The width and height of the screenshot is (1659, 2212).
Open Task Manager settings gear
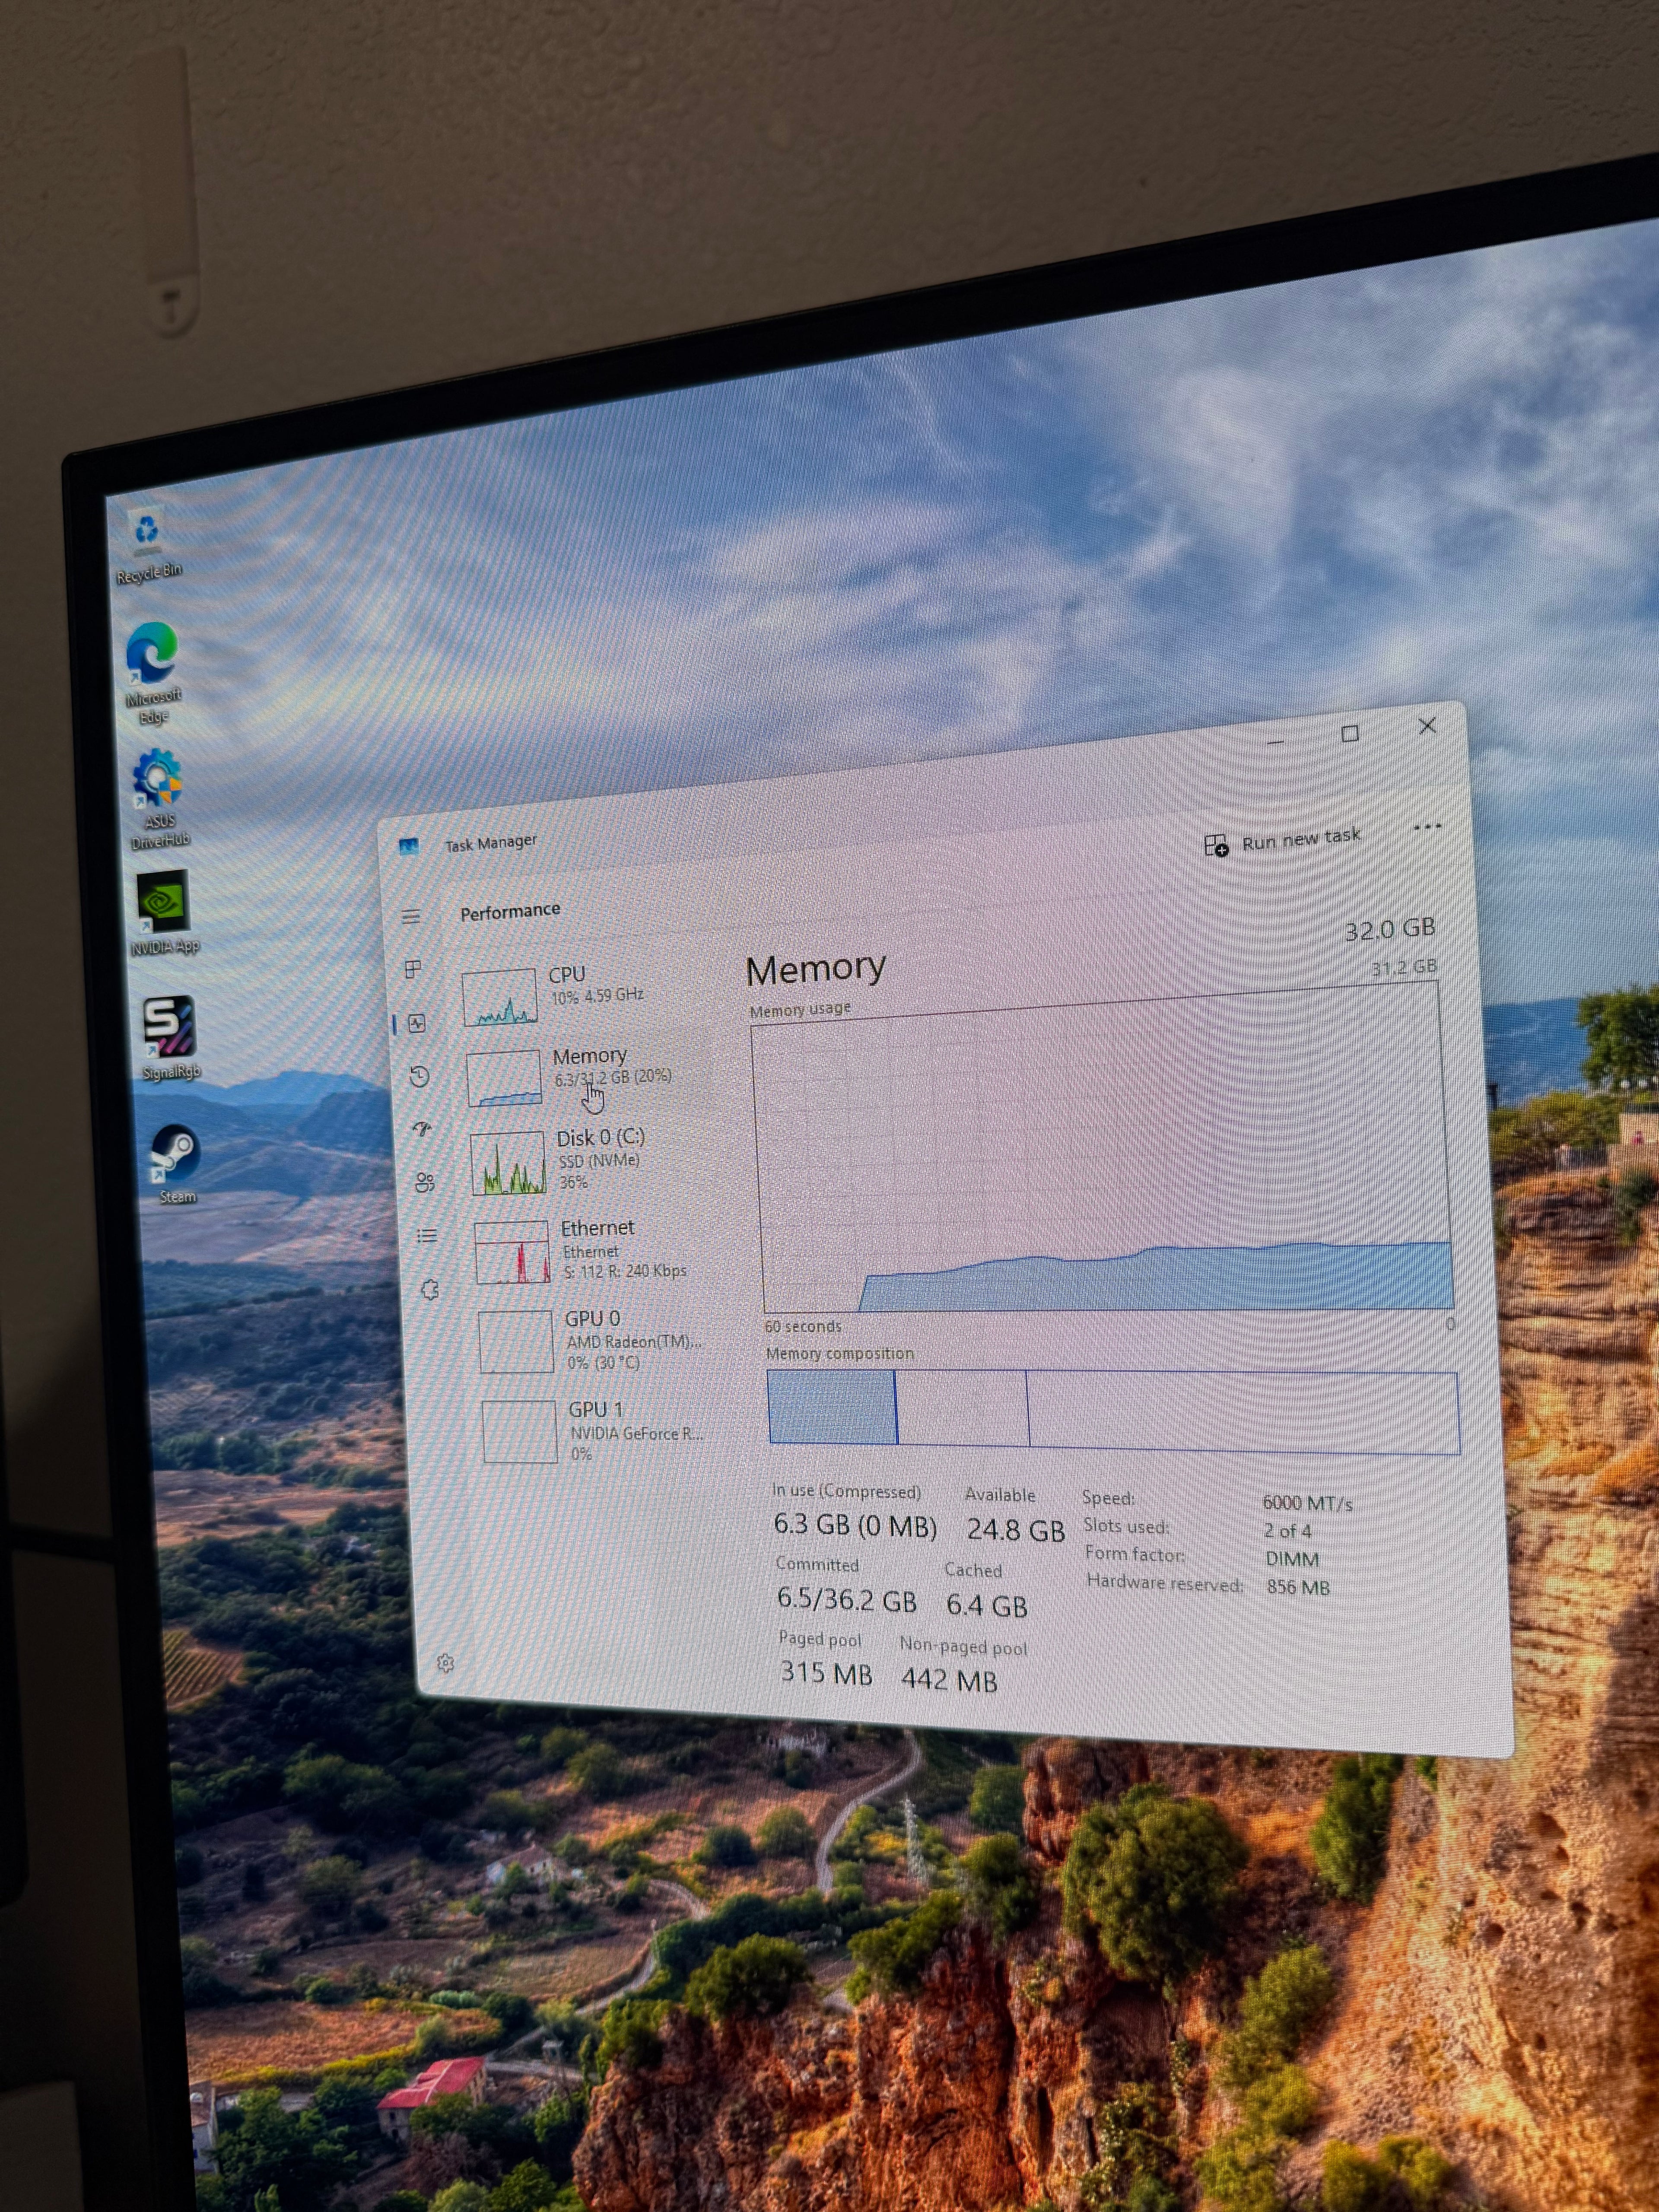[446, 1663]
